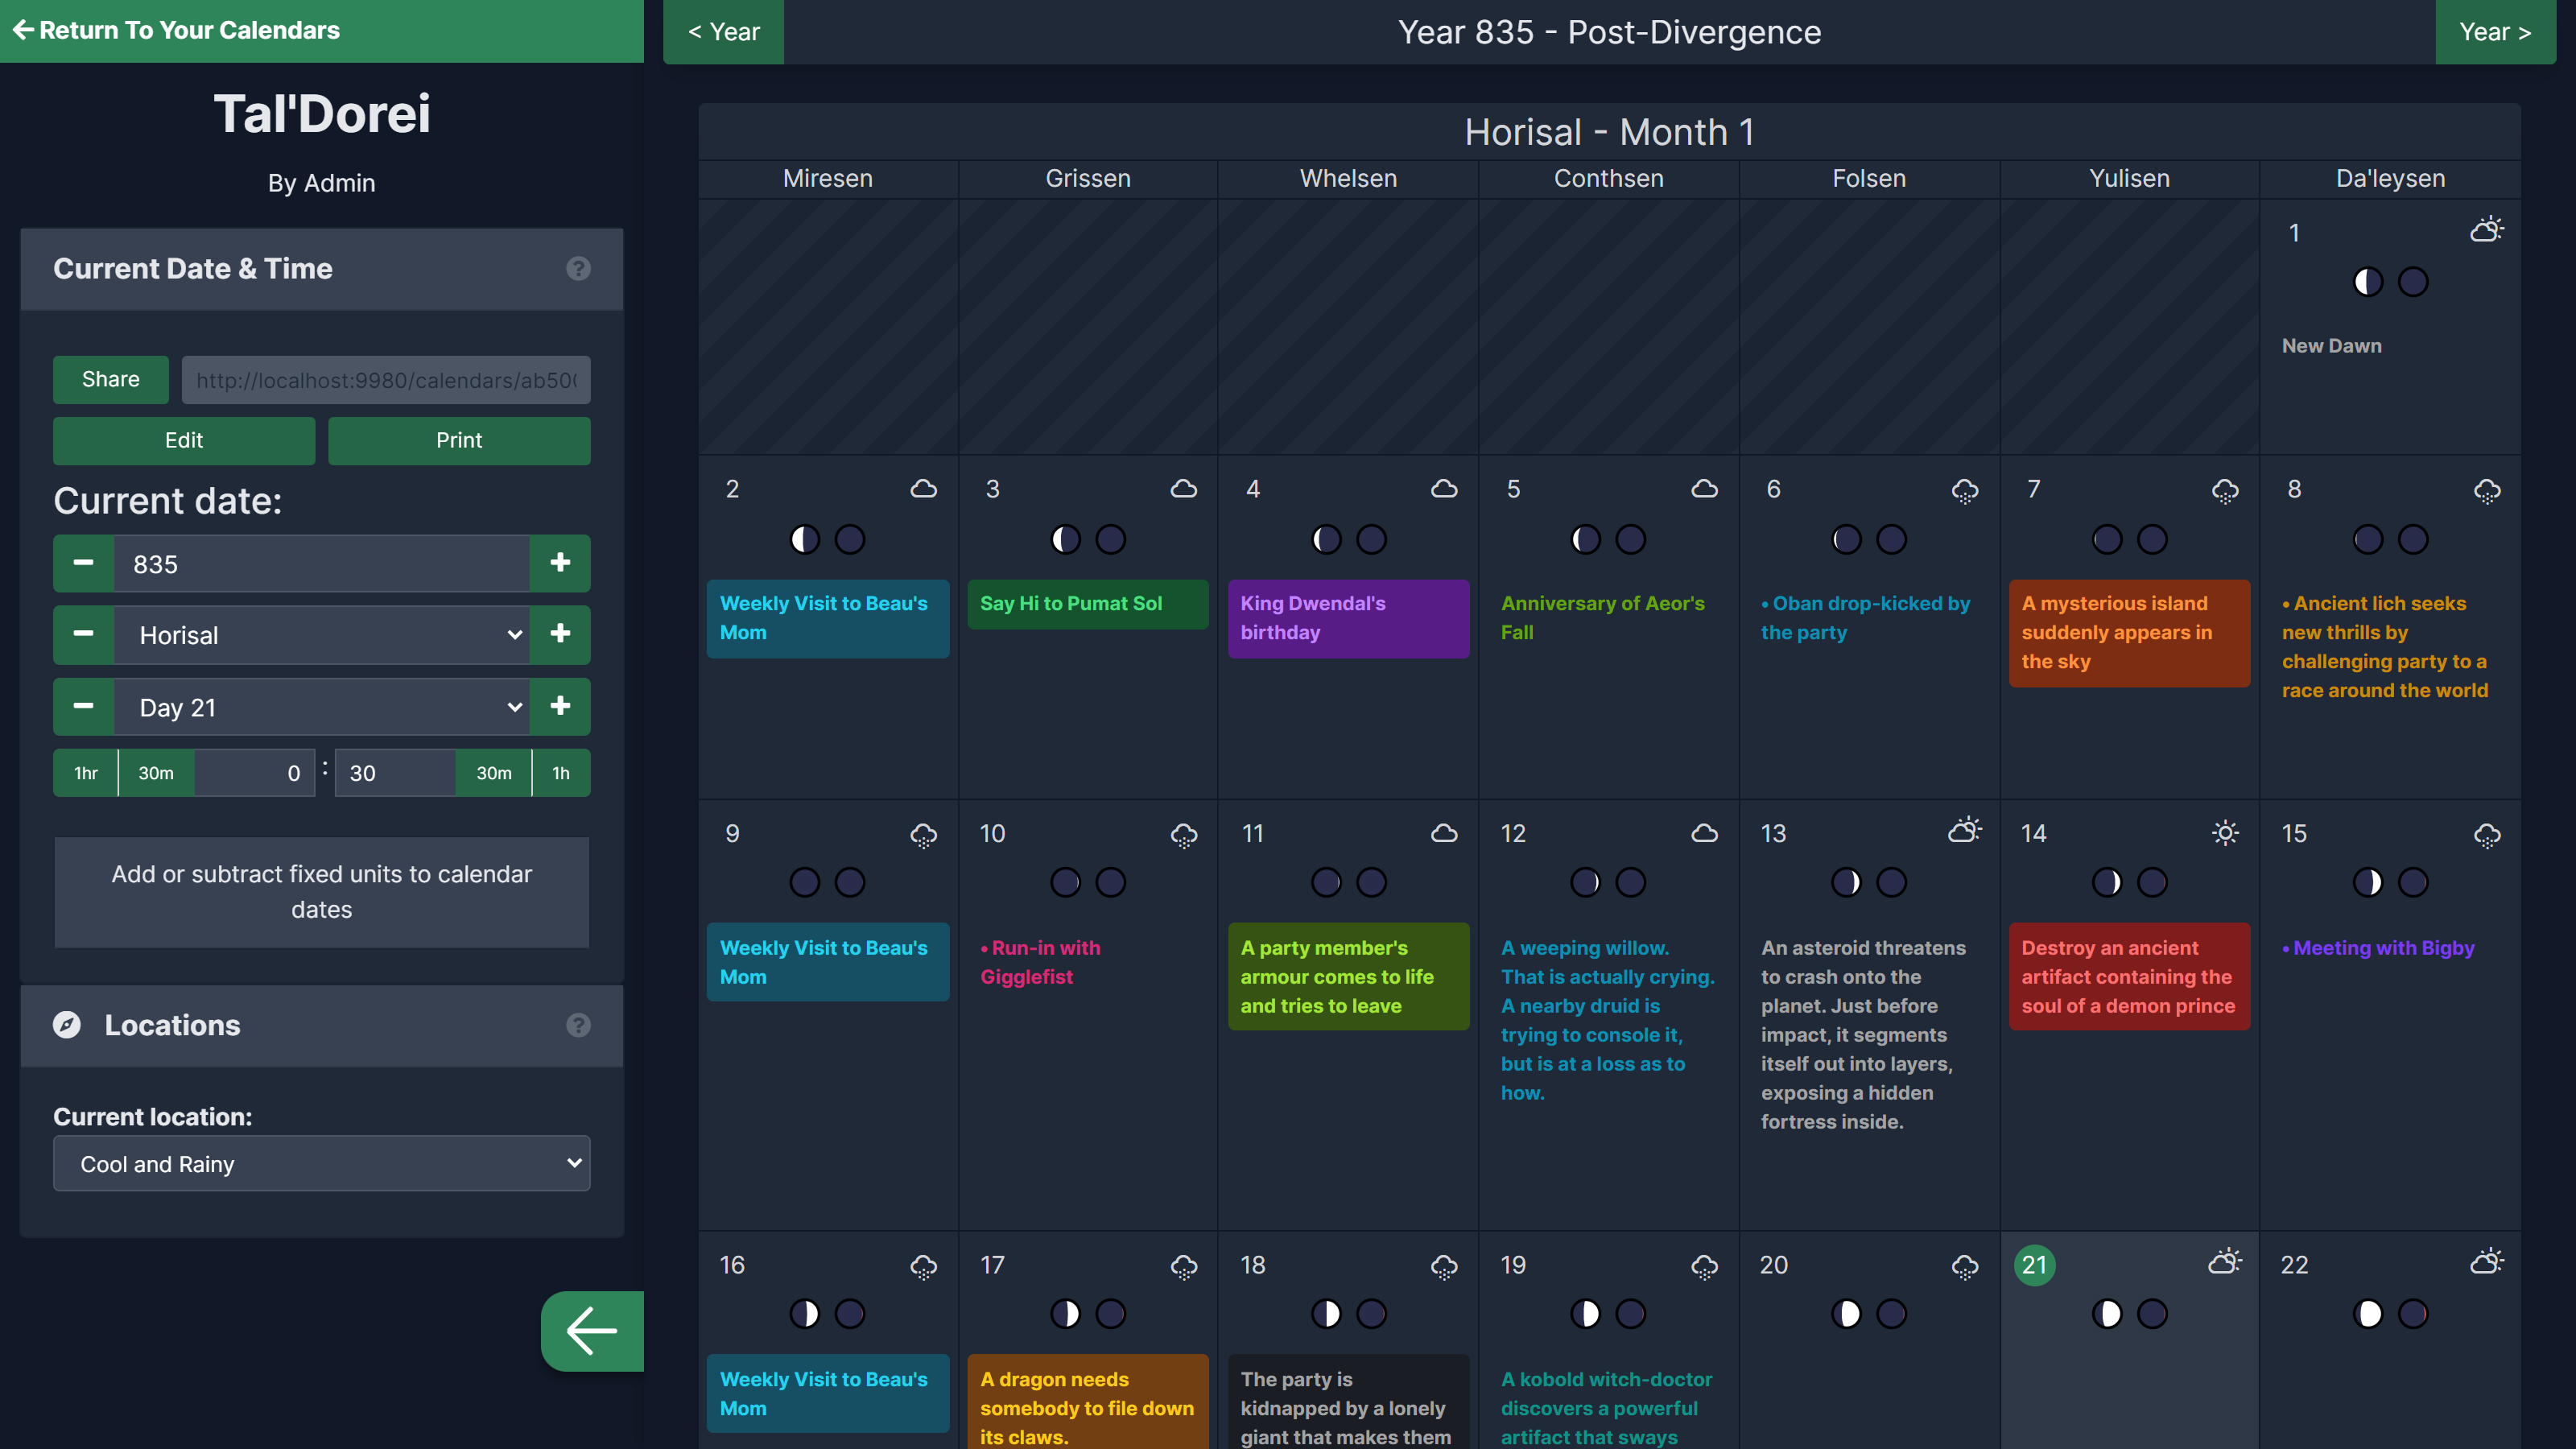Click the Share button
This screenshot has width=2576, height=1449.
coord(110,380)
